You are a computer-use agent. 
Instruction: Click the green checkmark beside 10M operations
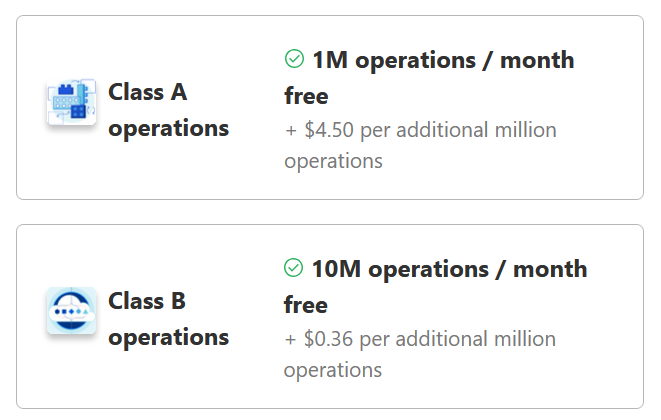pos(294,268)
